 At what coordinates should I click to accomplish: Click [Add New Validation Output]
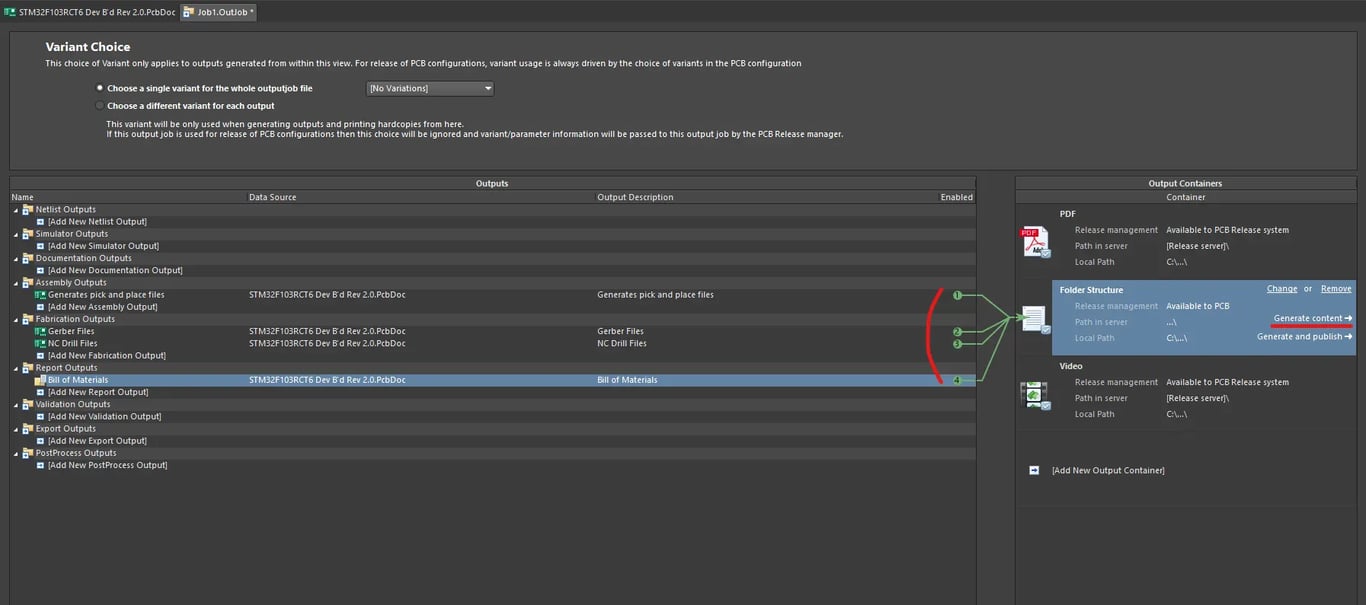coord(104,417)
